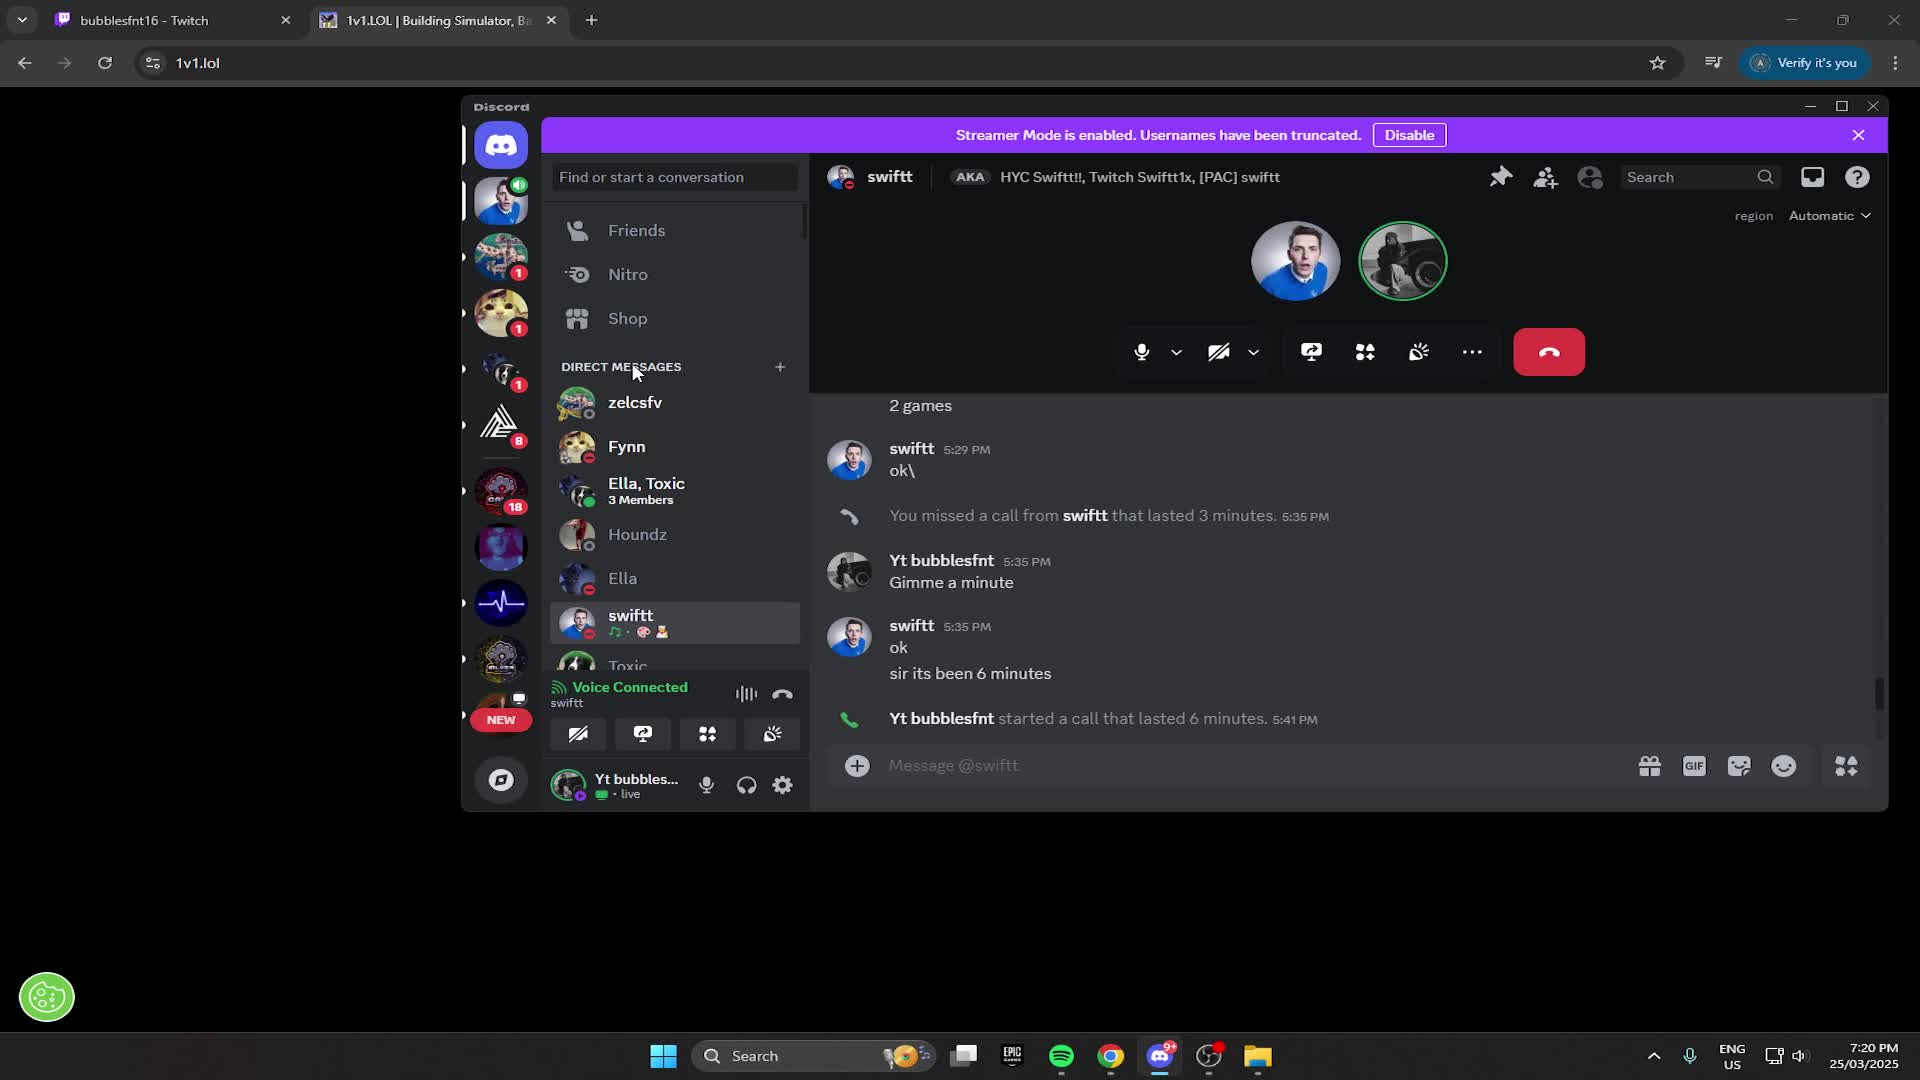Toggle noise suppression in voice panel

[x=746, y=694]
